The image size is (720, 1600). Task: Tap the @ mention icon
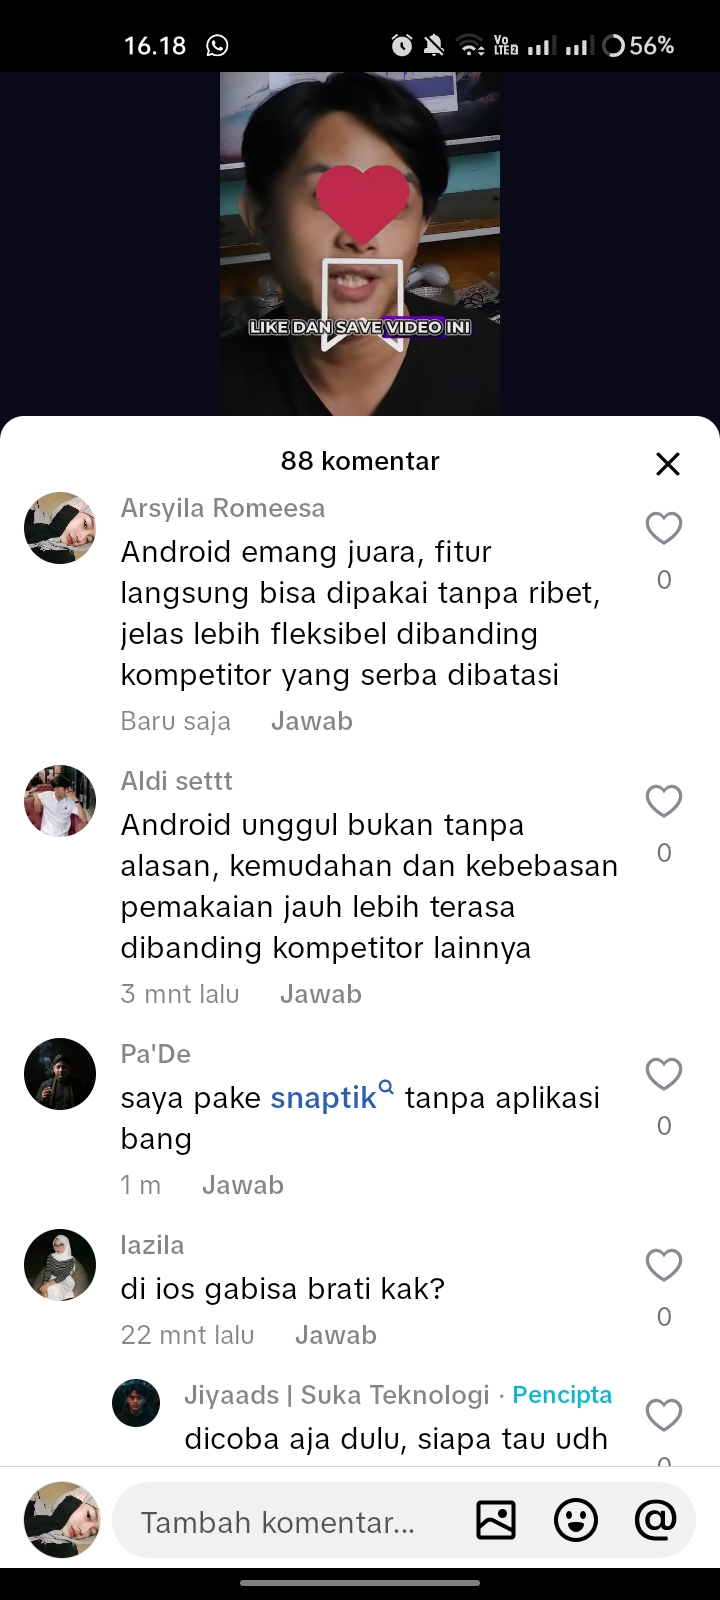click(655, 1520)
